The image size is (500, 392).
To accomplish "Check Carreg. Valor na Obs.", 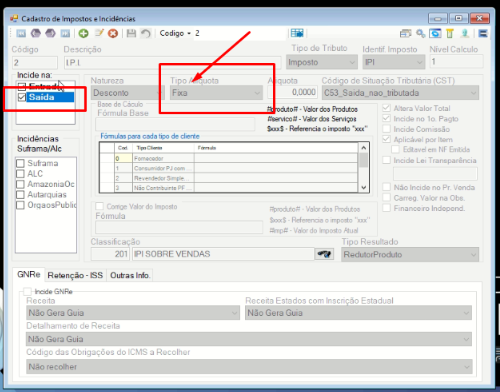I will [x=386, y=197].
